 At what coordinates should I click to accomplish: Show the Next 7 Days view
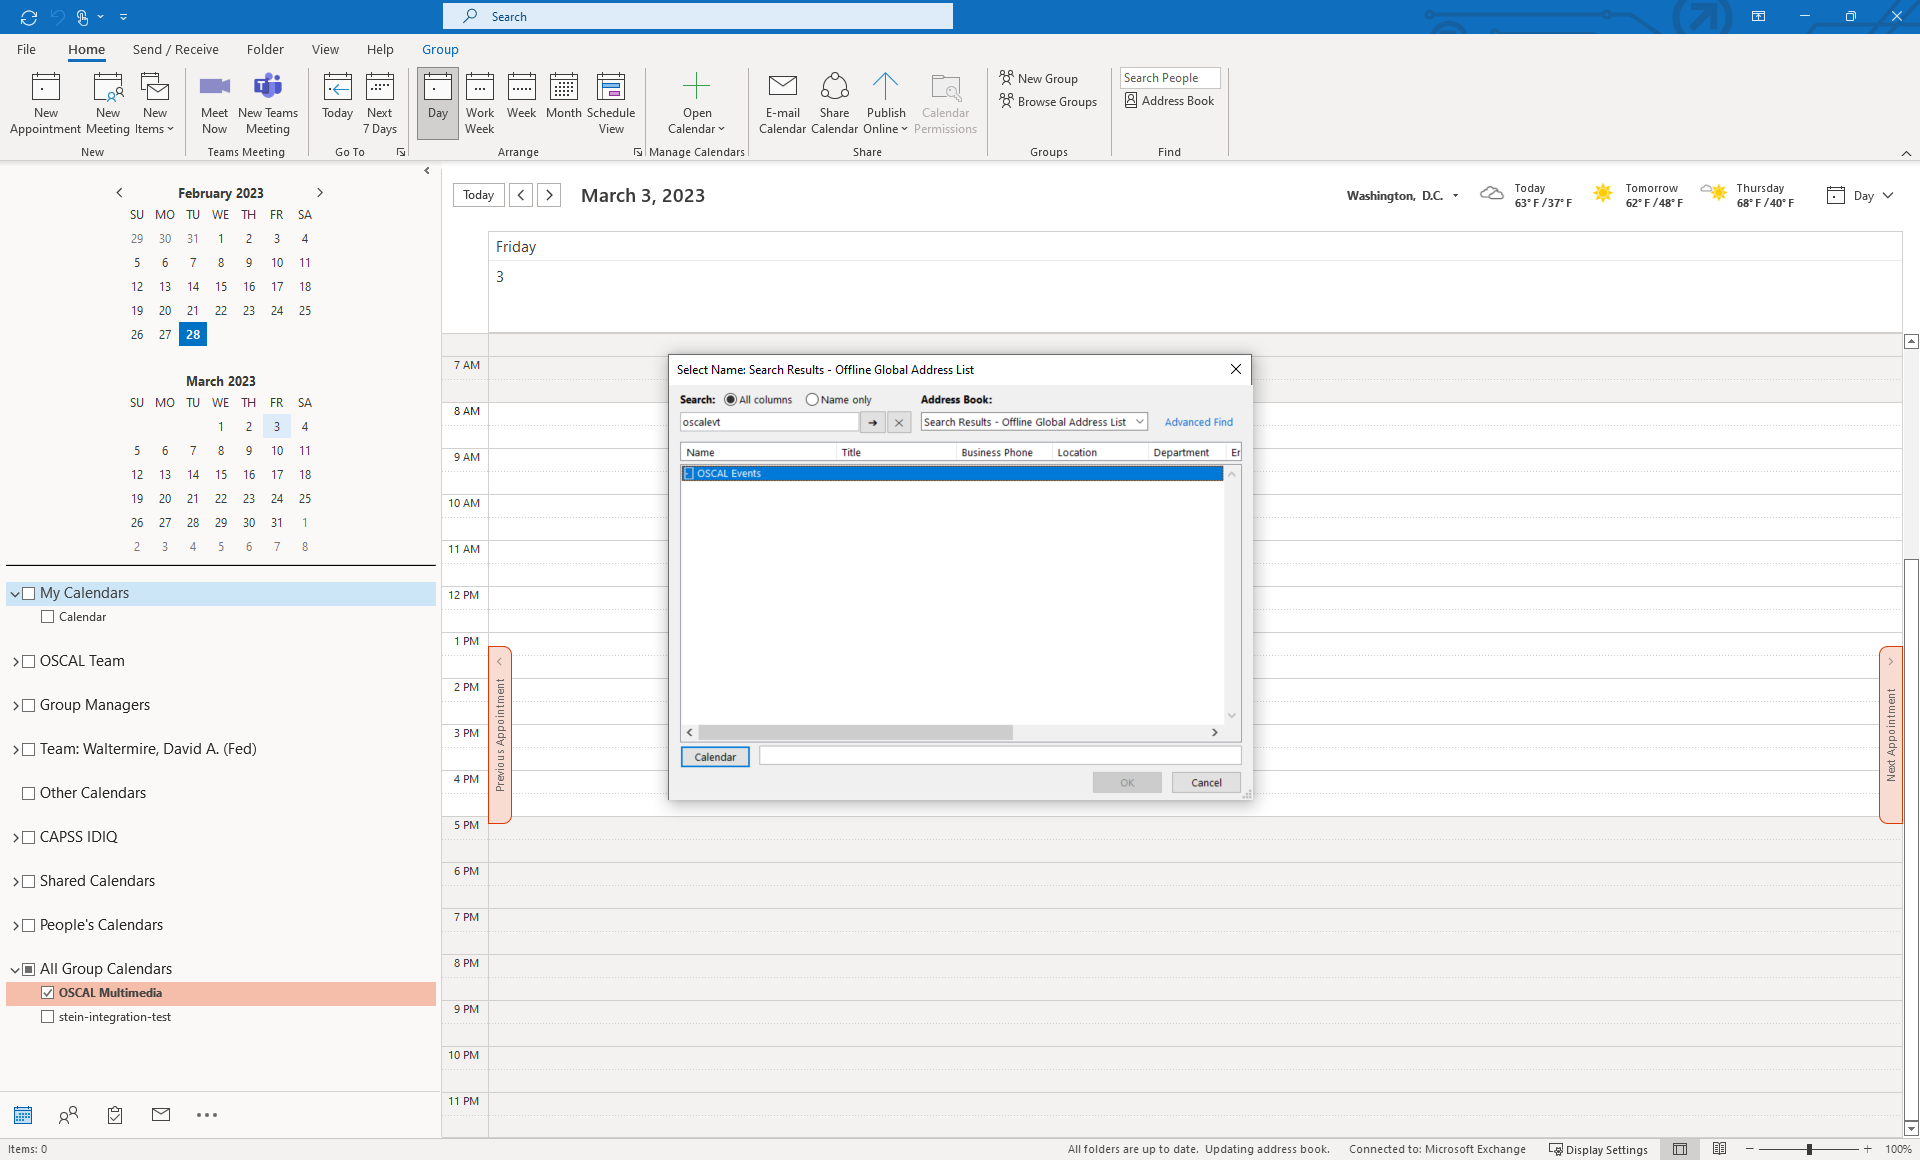click(x=380, y=103)
